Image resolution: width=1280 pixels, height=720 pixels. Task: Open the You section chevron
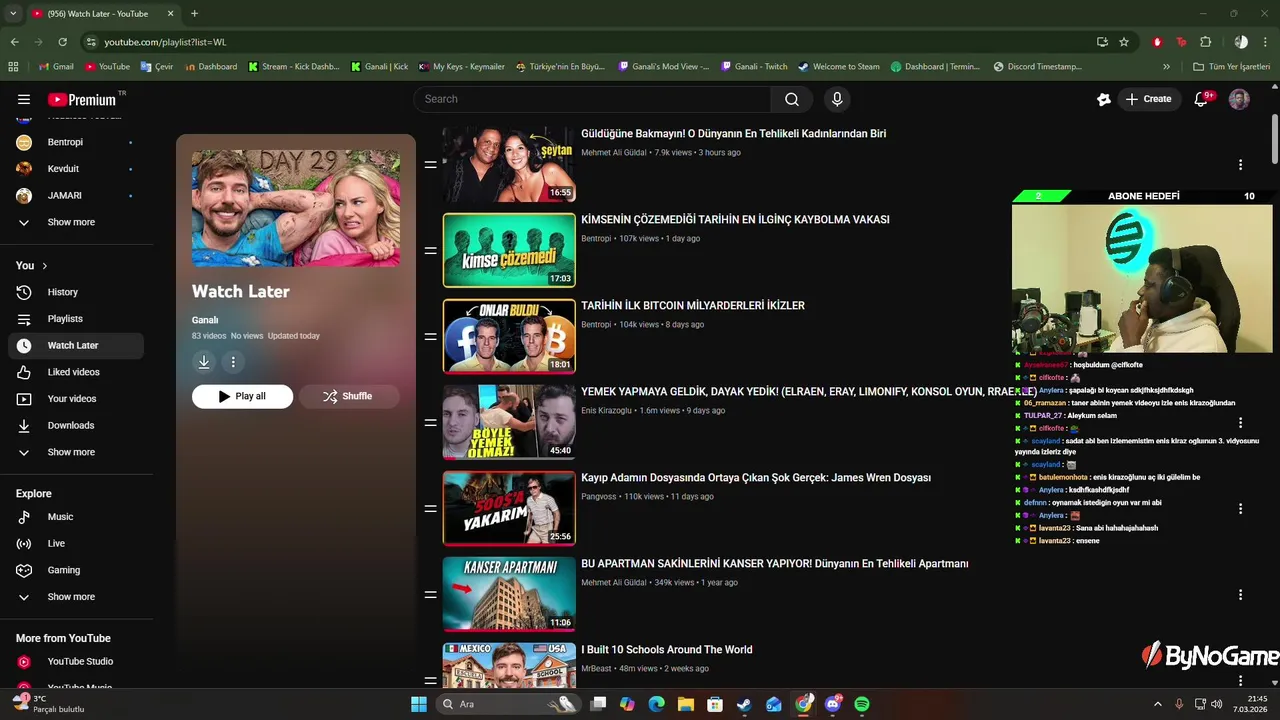tap(44, 266)
